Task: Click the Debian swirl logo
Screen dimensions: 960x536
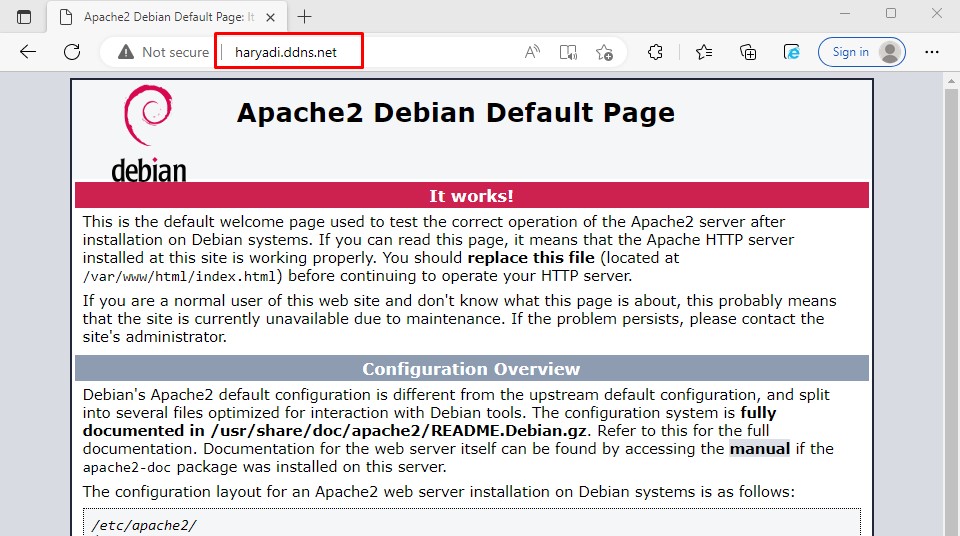Action: click(148, 120)
